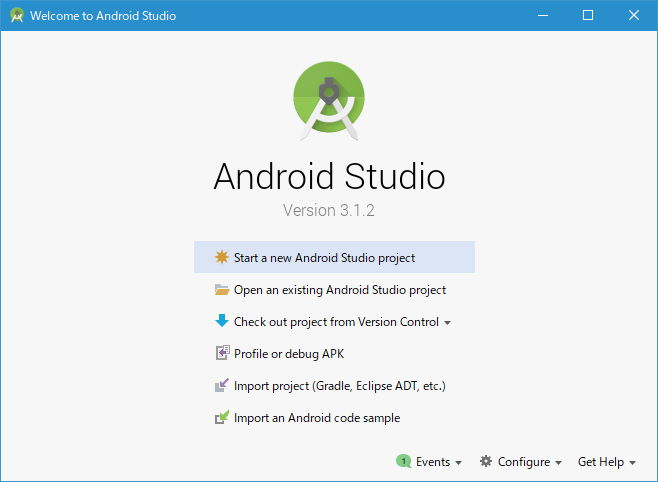Click the Profile or debug APK icon
This screenshot has height=482, width=658.
(x=222, y=353)
